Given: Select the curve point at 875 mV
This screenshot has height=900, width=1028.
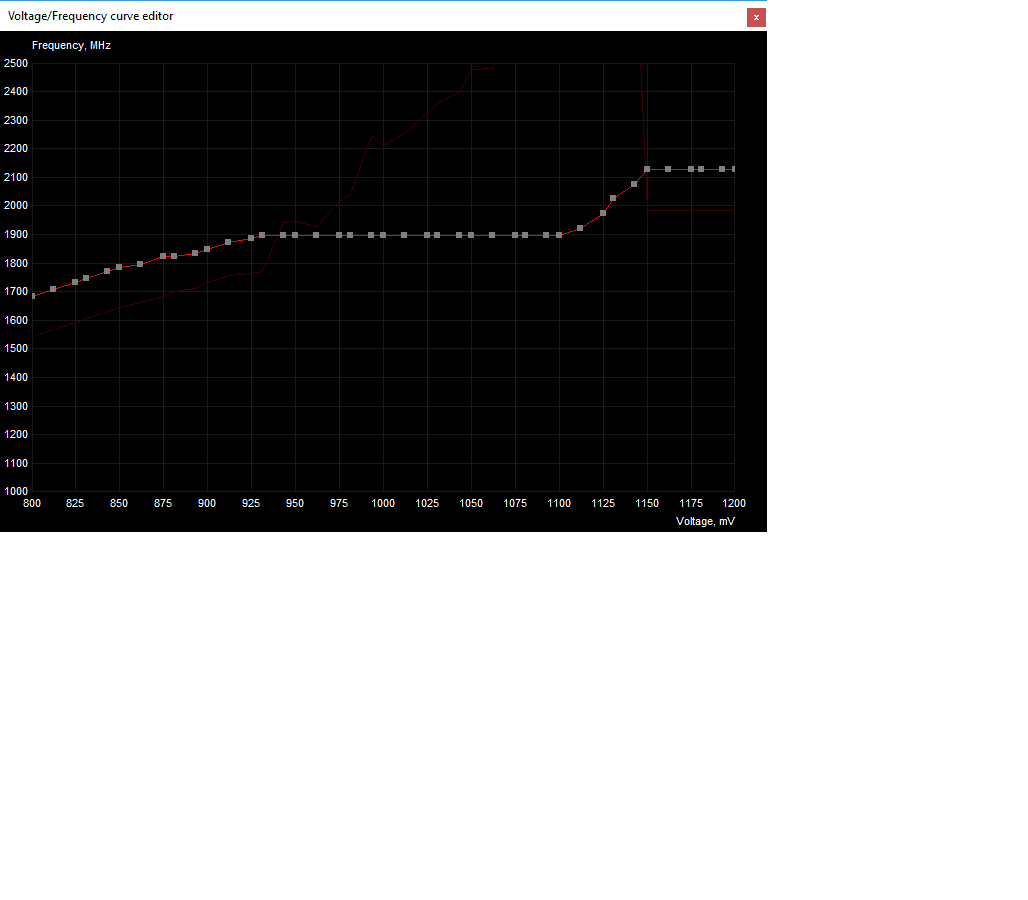Looking at the screenshot, I should pos(163,256).
